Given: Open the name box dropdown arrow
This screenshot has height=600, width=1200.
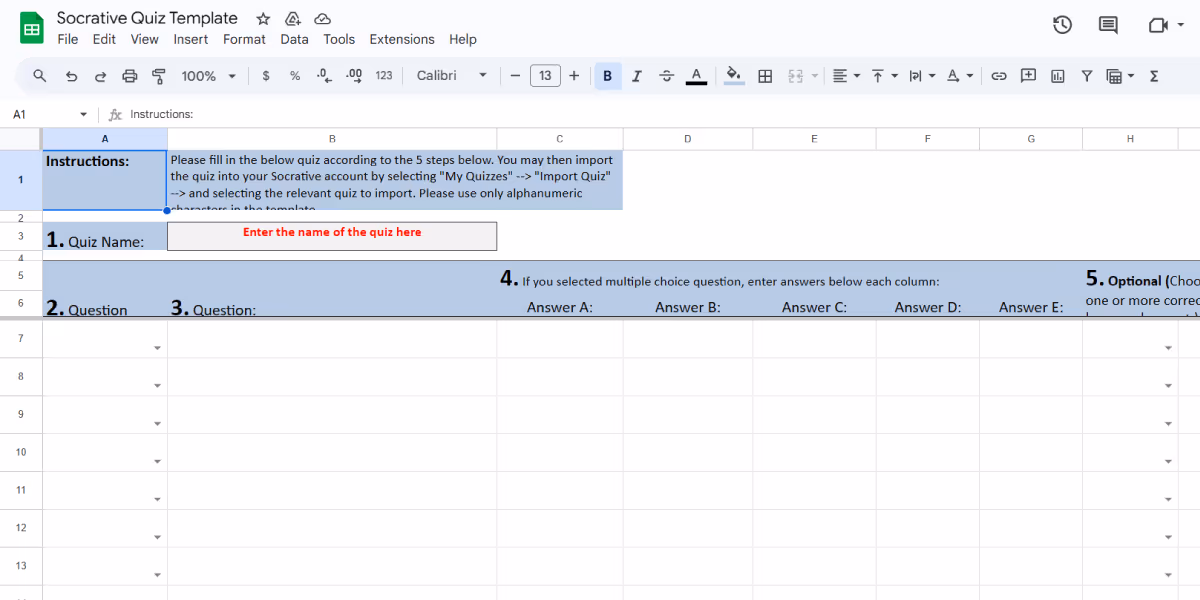Looking at the screenshot, I should coord(83,114).
